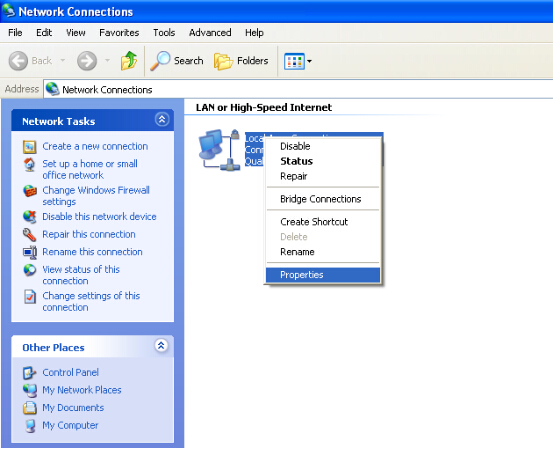Screen dimensions: 553x449
Task: Open the My Computer link
Action: [70, 425]
